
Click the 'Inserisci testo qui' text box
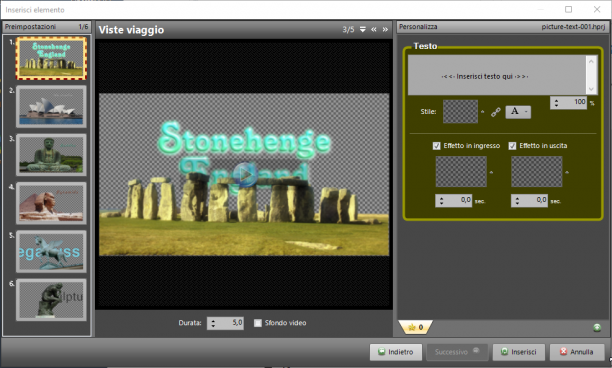pyautogui.click(x=497, y=75)
